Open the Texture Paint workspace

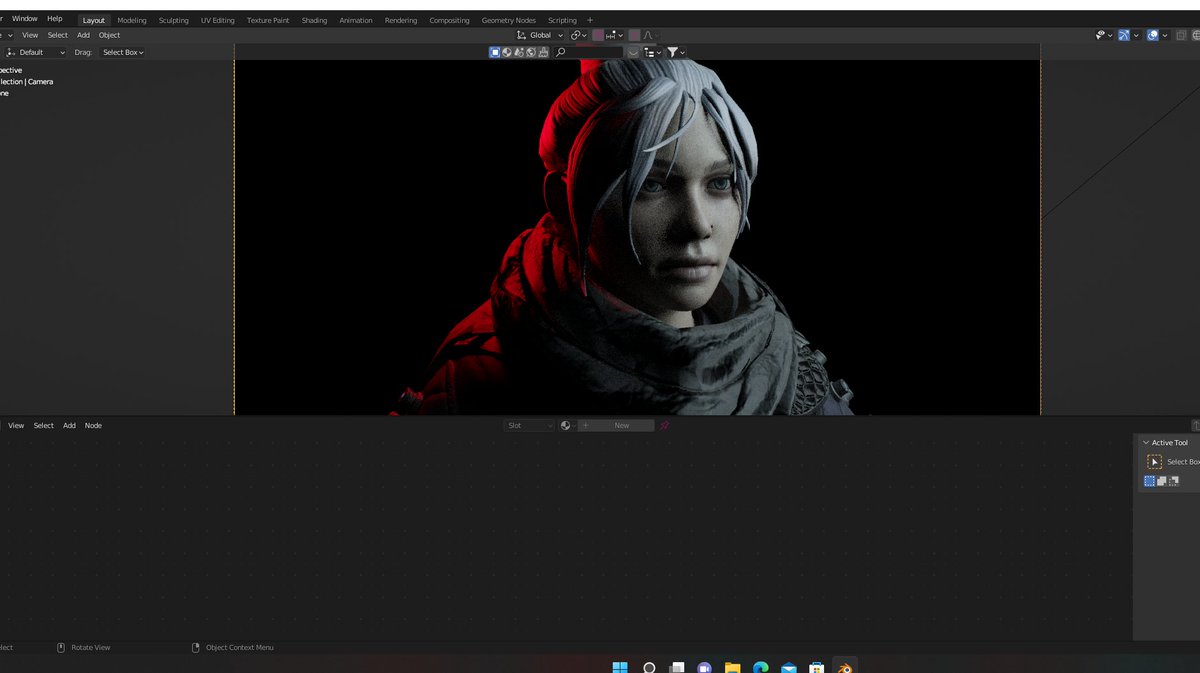(x=268, y=20)
